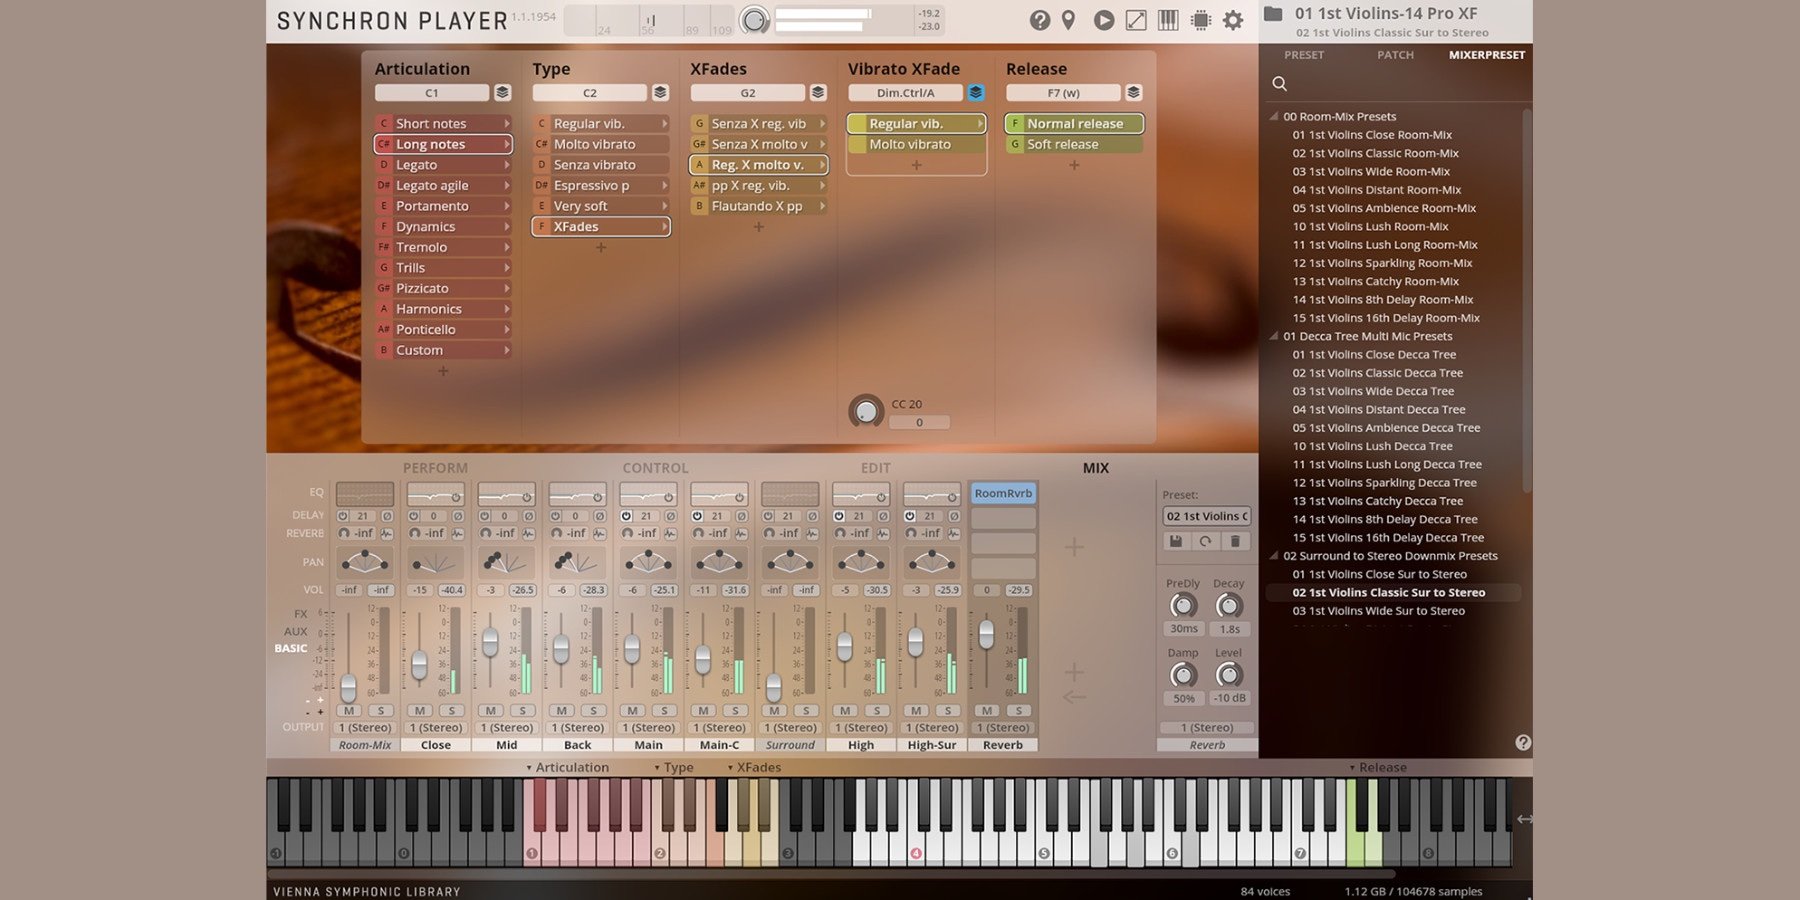Delete the mixer preset with the trash icon
Screen dimensions: 1800x900
click(1235, 541)
